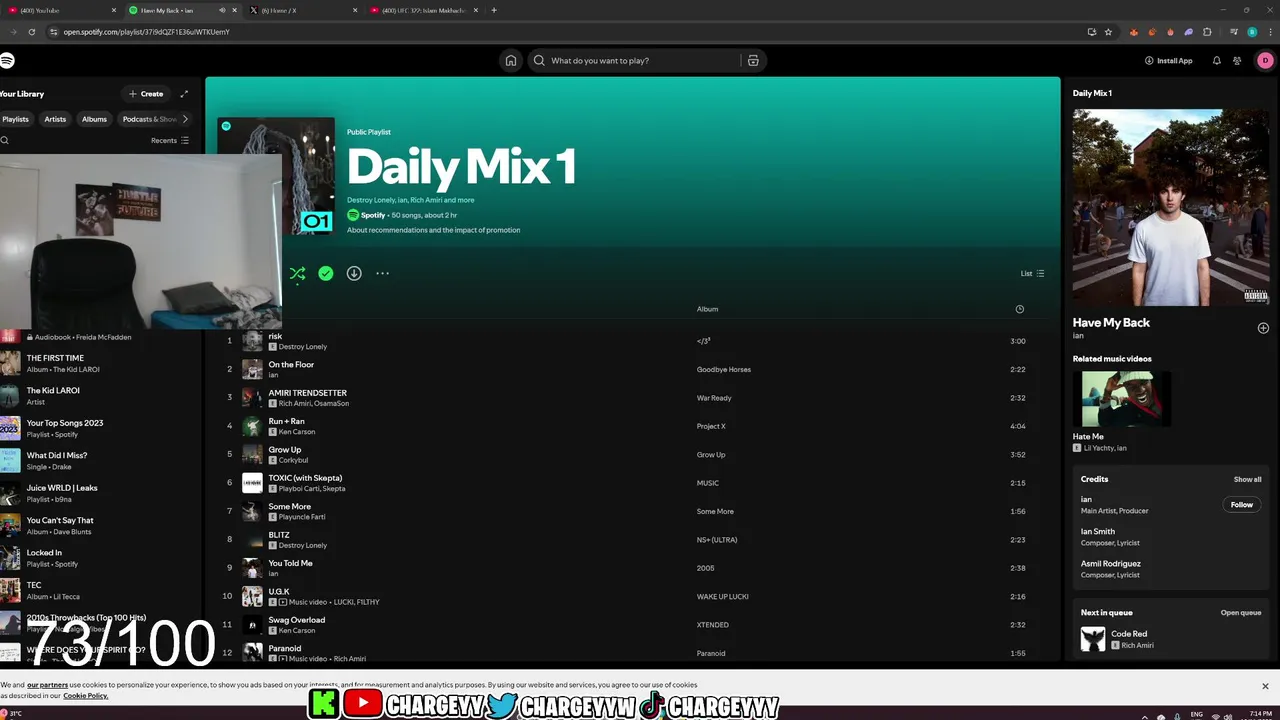Open the user profile avatar D
The height and width of the screenshot is (720, 1280).
[x=1265, y=61]
